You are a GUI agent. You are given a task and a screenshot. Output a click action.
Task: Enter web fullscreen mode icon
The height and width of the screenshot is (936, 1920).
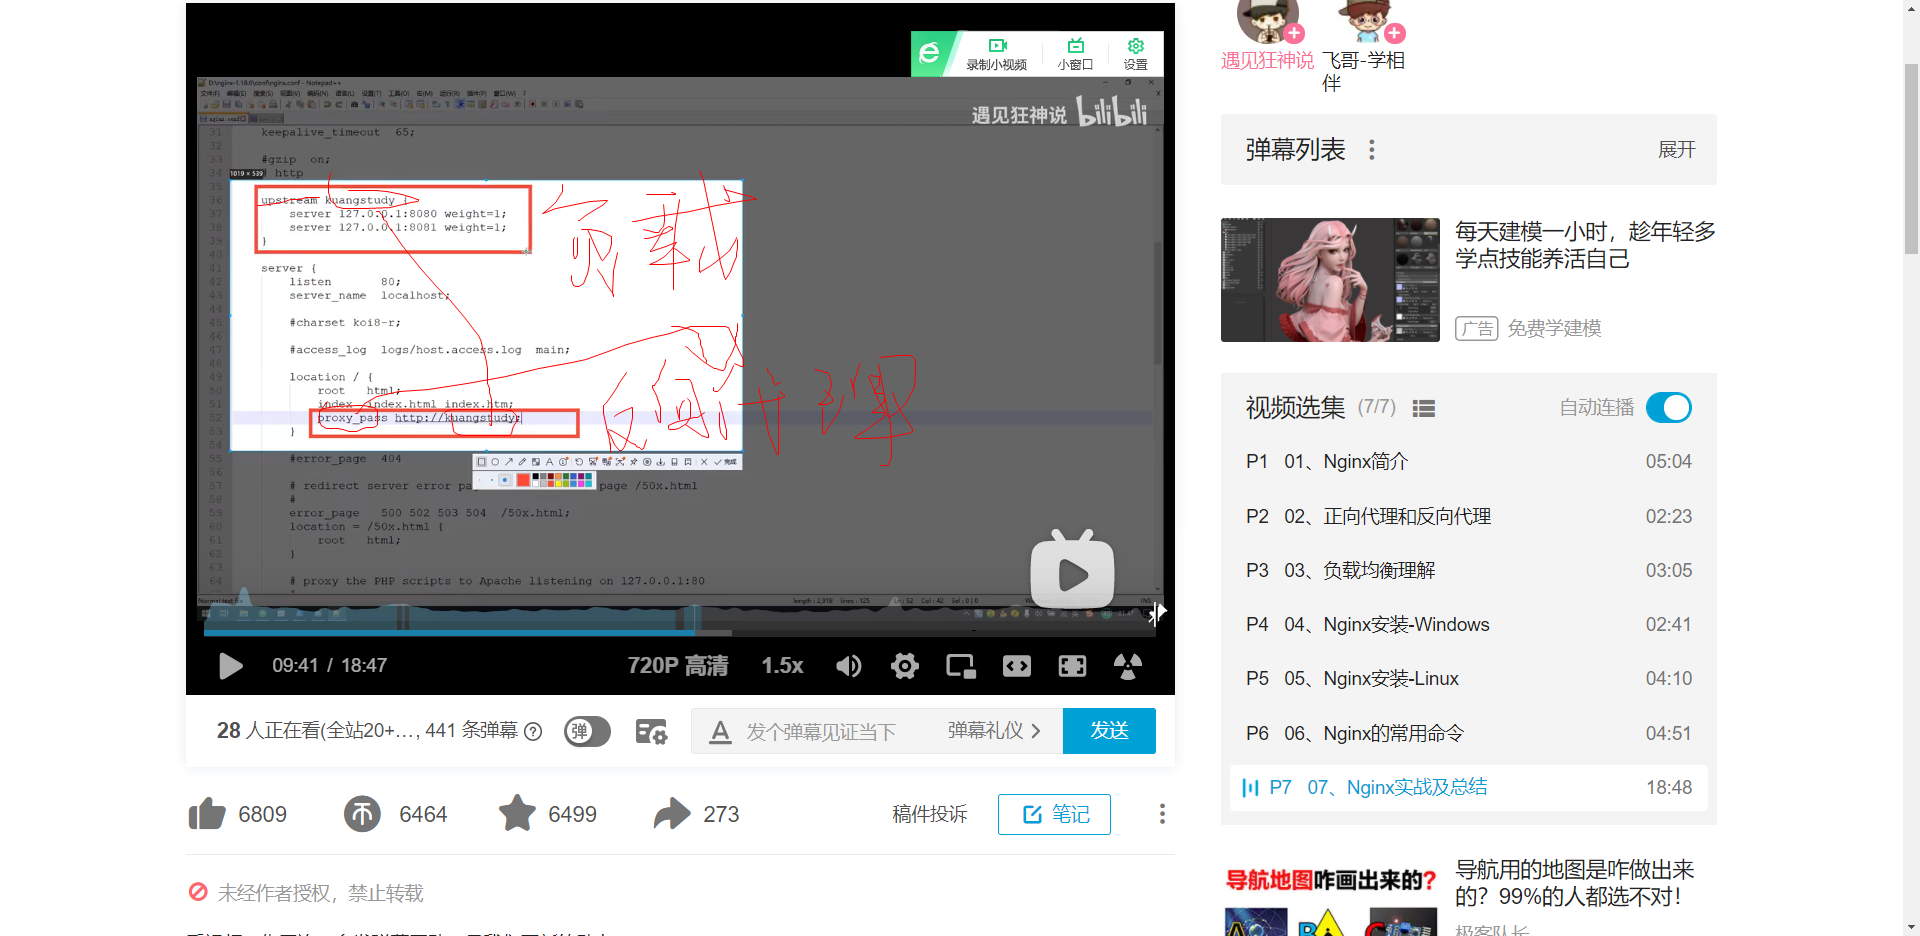[x=1072, y=666]
